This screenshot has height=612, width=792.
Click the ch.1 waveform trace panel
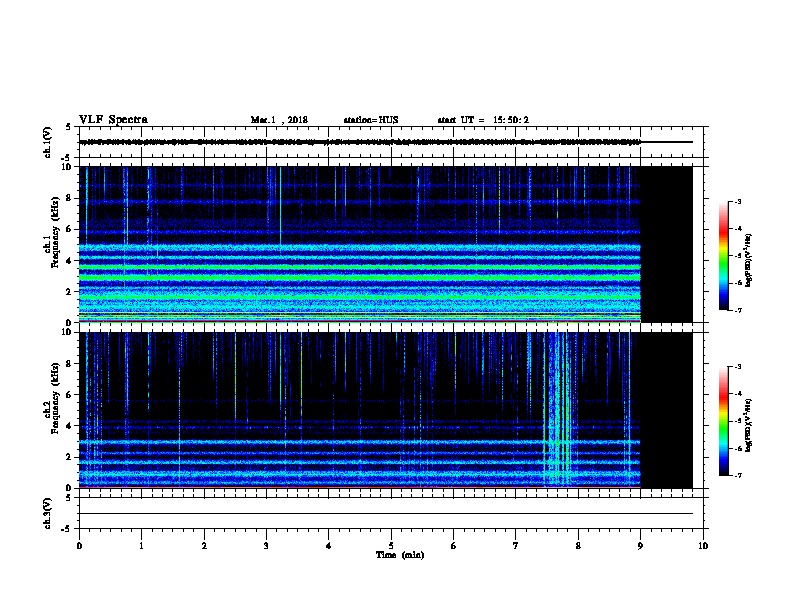click(x=391, y=142)
